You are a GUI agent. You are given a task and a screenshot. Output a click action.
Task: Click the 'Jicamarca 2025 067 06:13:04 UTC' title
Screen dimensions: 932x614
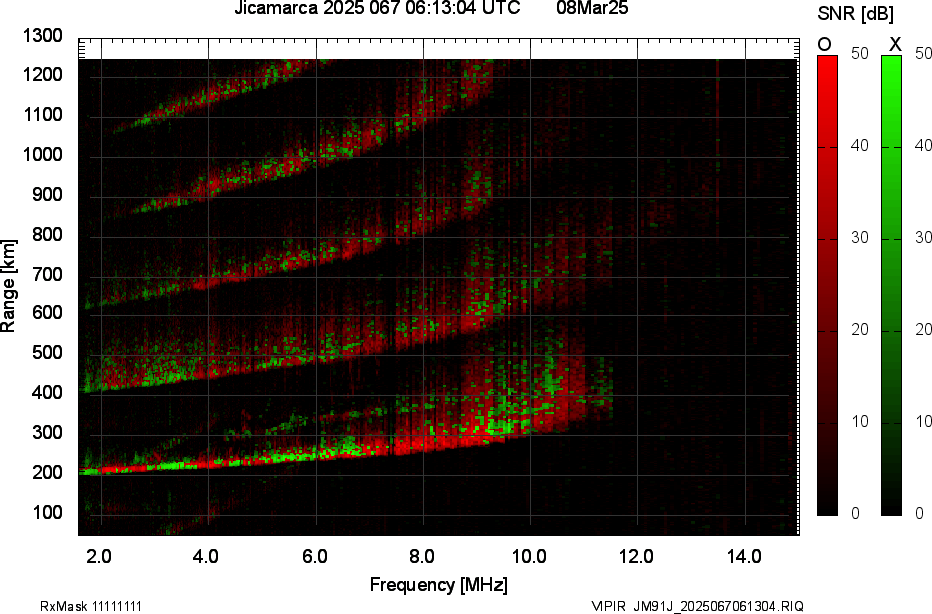click(x=377, y=8)
